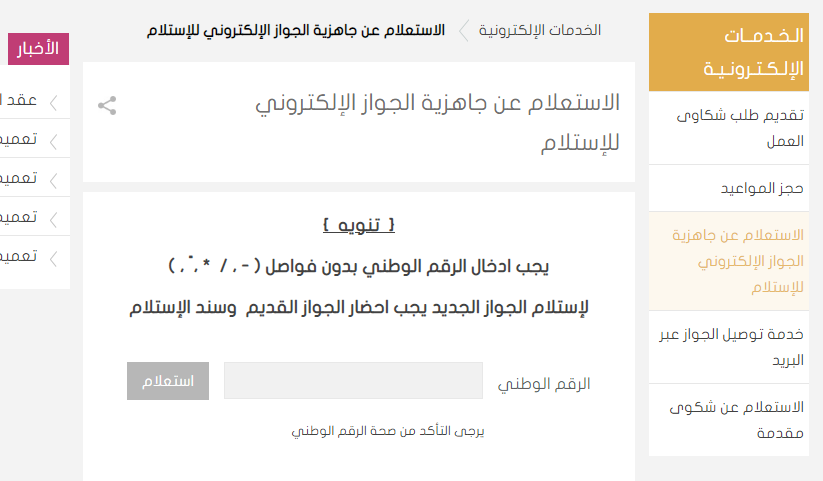Image resolution: width=823 pixels, height=481 pixels.
Task: Click the chevron beside the second تعميم news item
Action: (52, 178)
